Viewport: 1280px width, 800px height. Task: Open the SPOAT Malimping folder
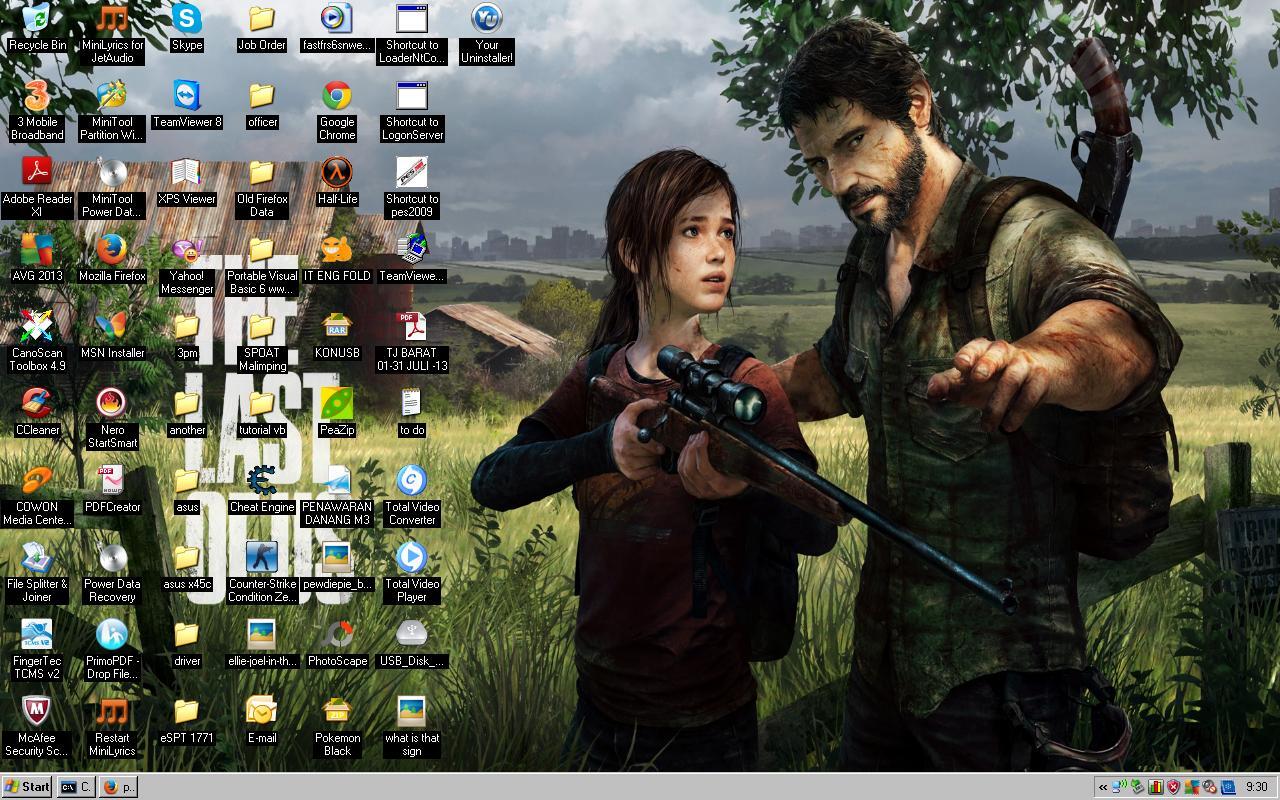(x=262, y=326)
